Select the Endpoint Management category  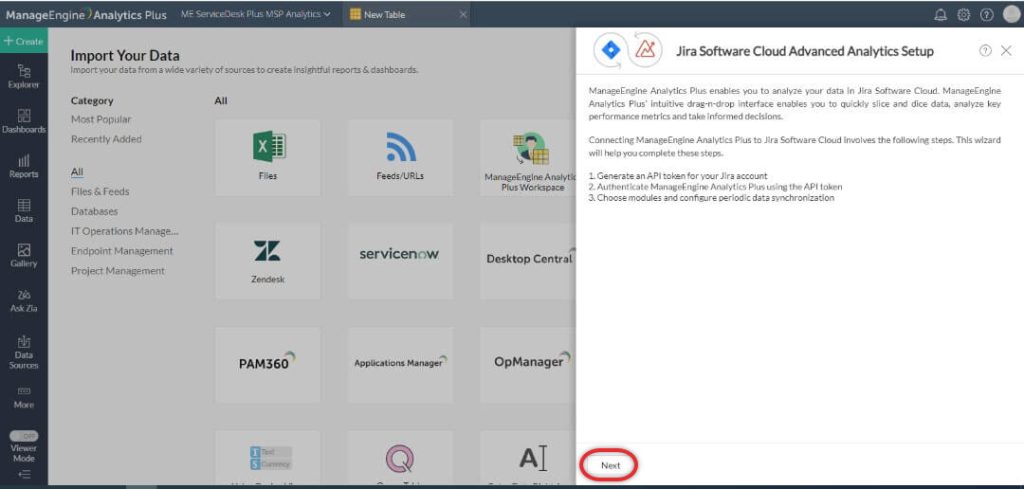[122, 251]
